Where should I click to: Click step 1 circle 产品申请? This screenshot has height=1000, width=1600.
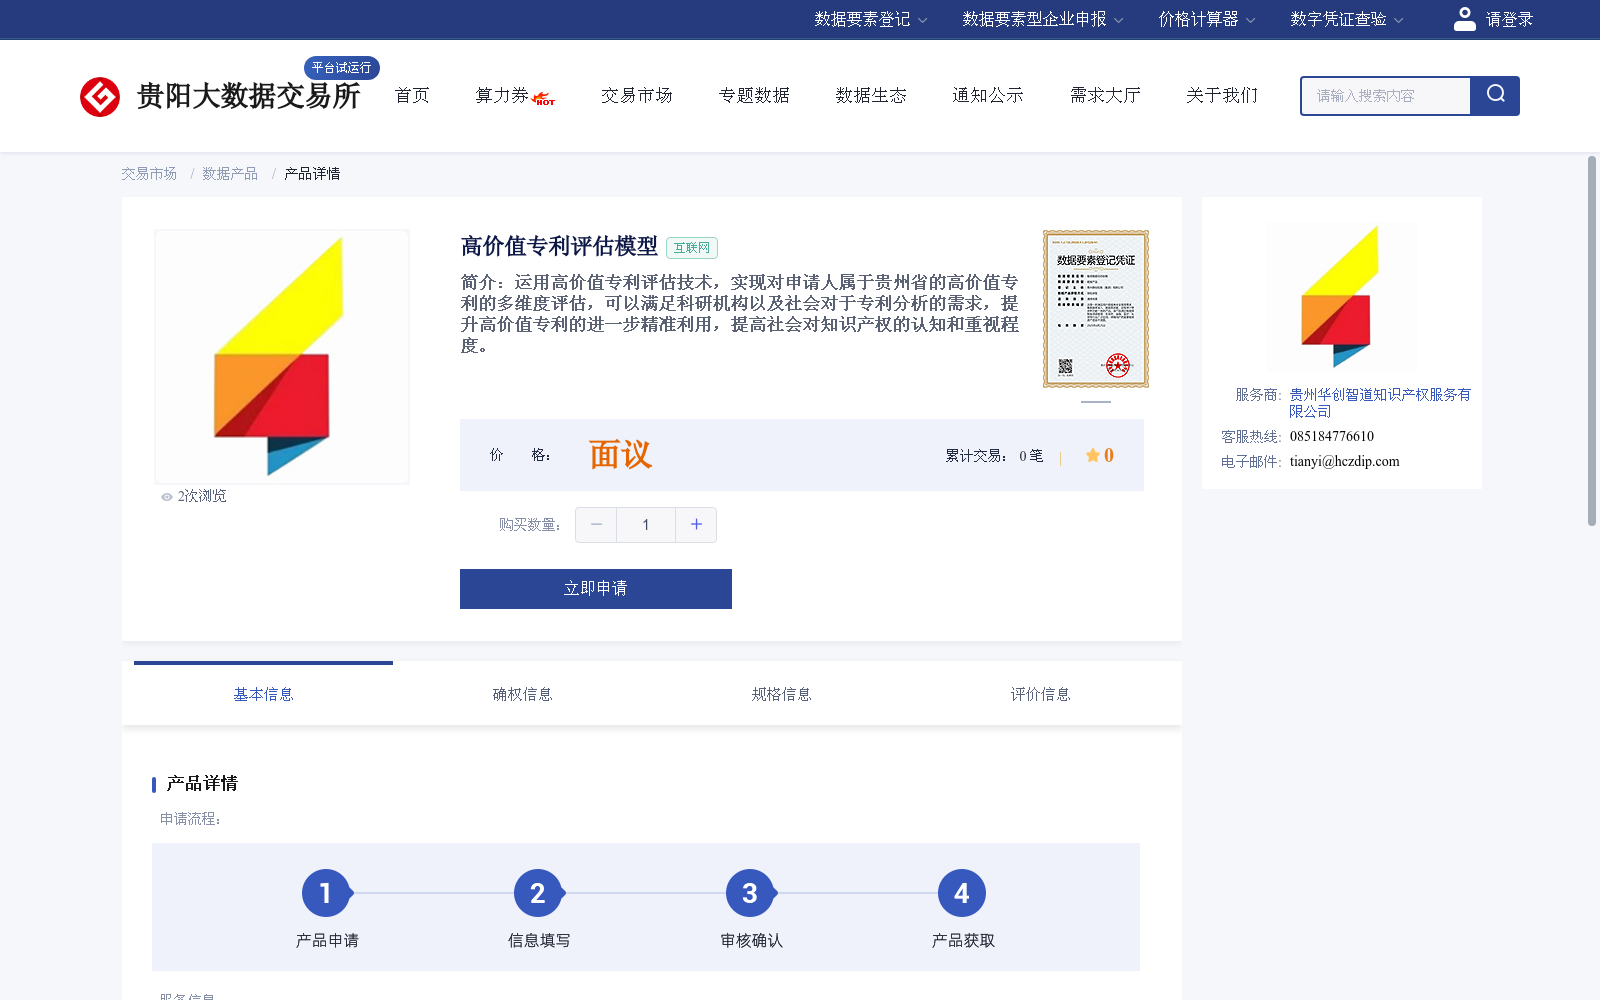(x=326, y=893)
